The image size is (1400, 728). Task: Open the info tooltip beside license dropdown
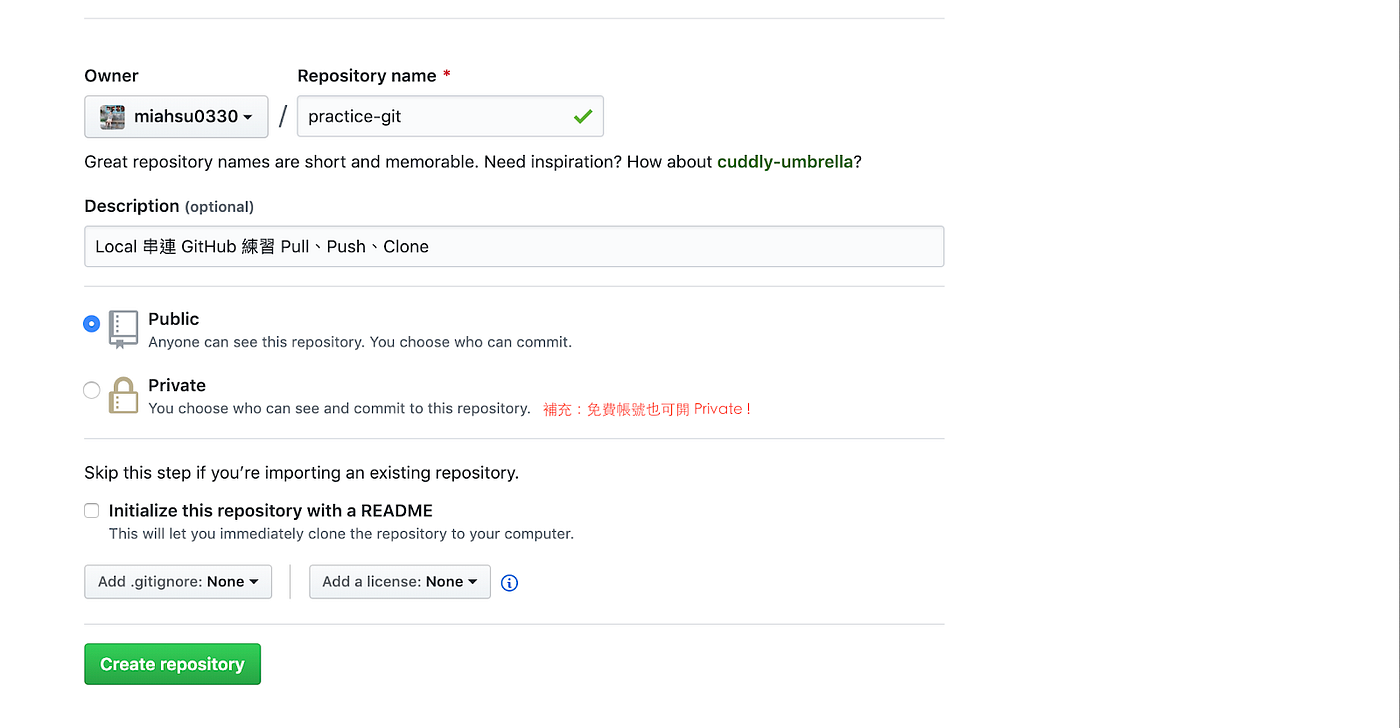coord(509,582)
